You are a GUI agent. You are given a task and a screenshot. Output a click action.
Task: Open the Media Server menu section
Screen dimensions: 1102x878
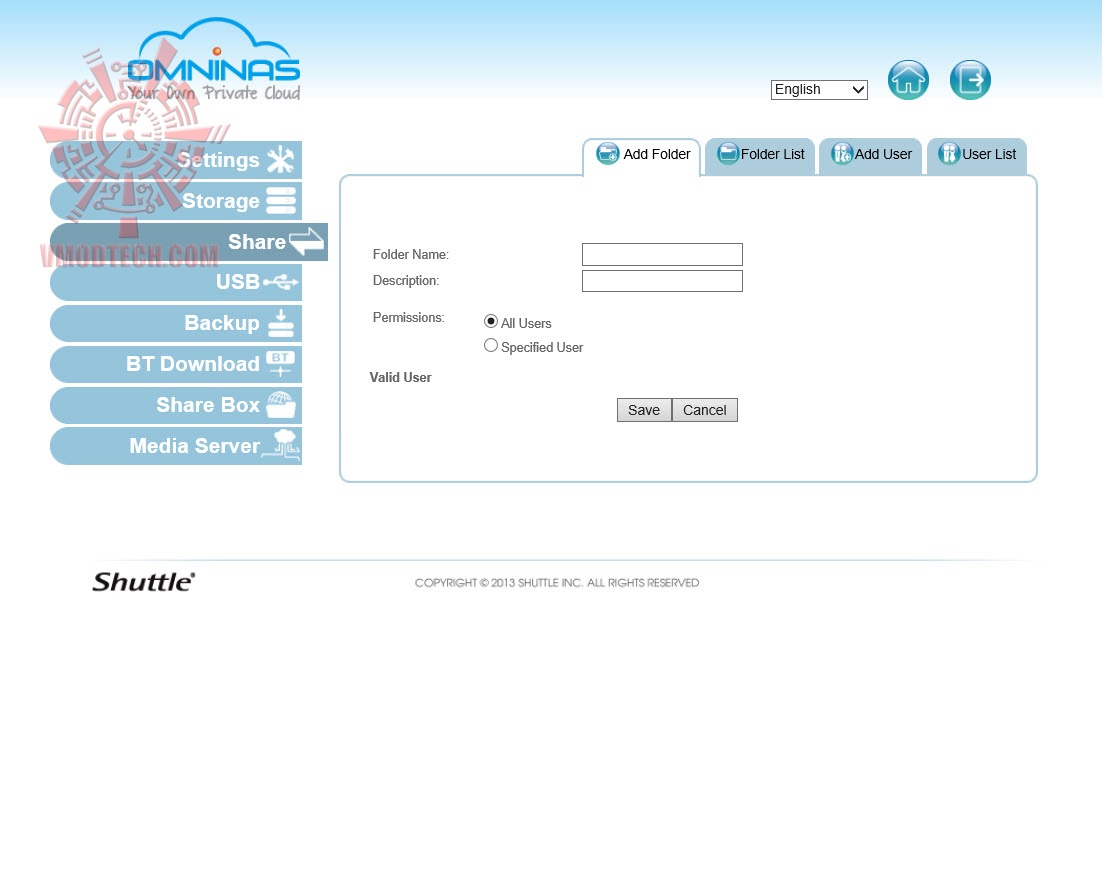click(x=176, y=446)
